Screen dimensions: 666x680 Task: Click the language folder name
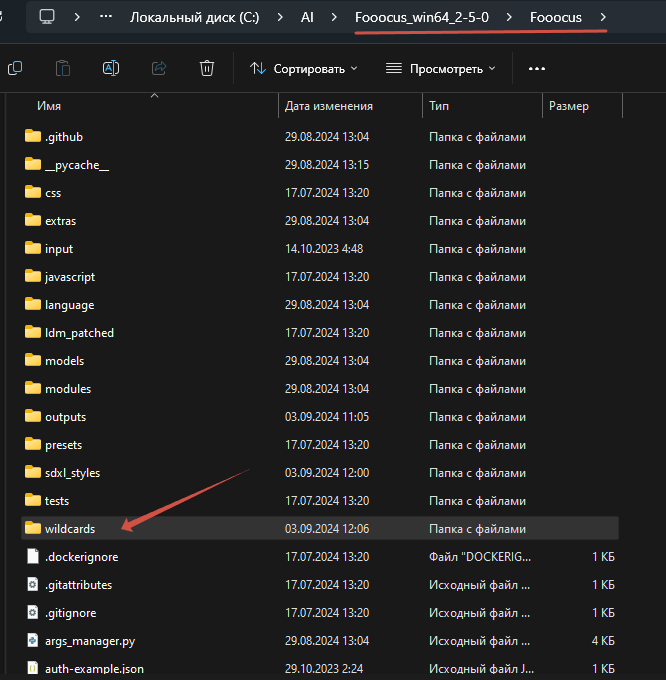[x=70, y=305]
